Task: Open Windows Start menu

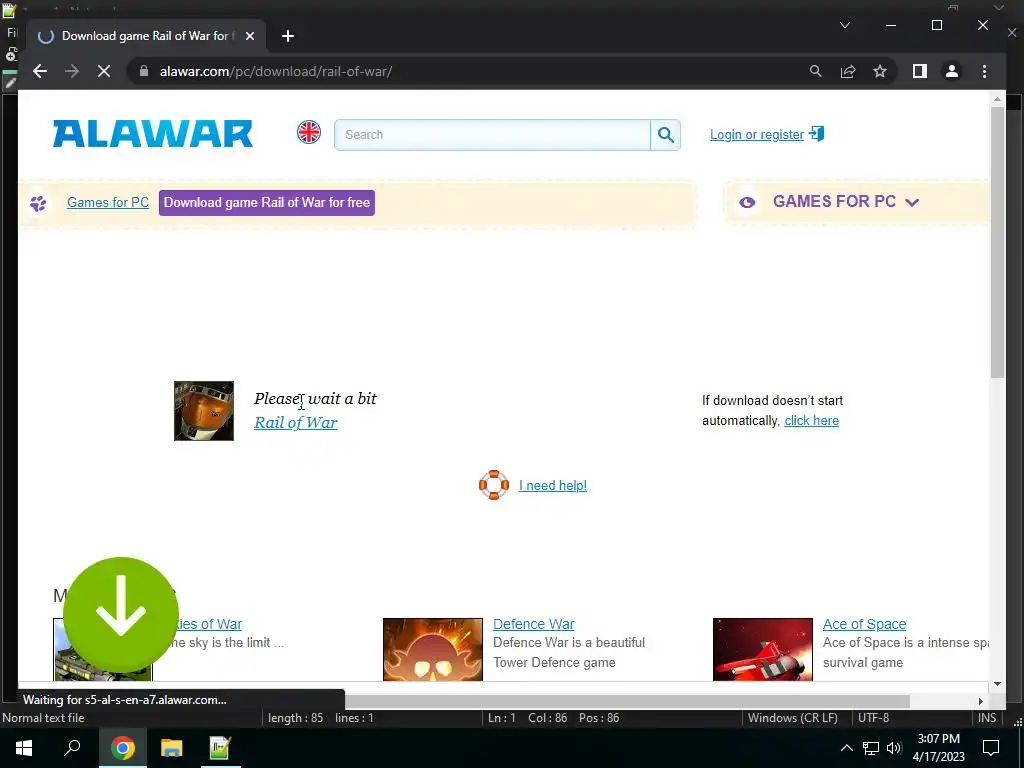Action: [x=24, y=748]
